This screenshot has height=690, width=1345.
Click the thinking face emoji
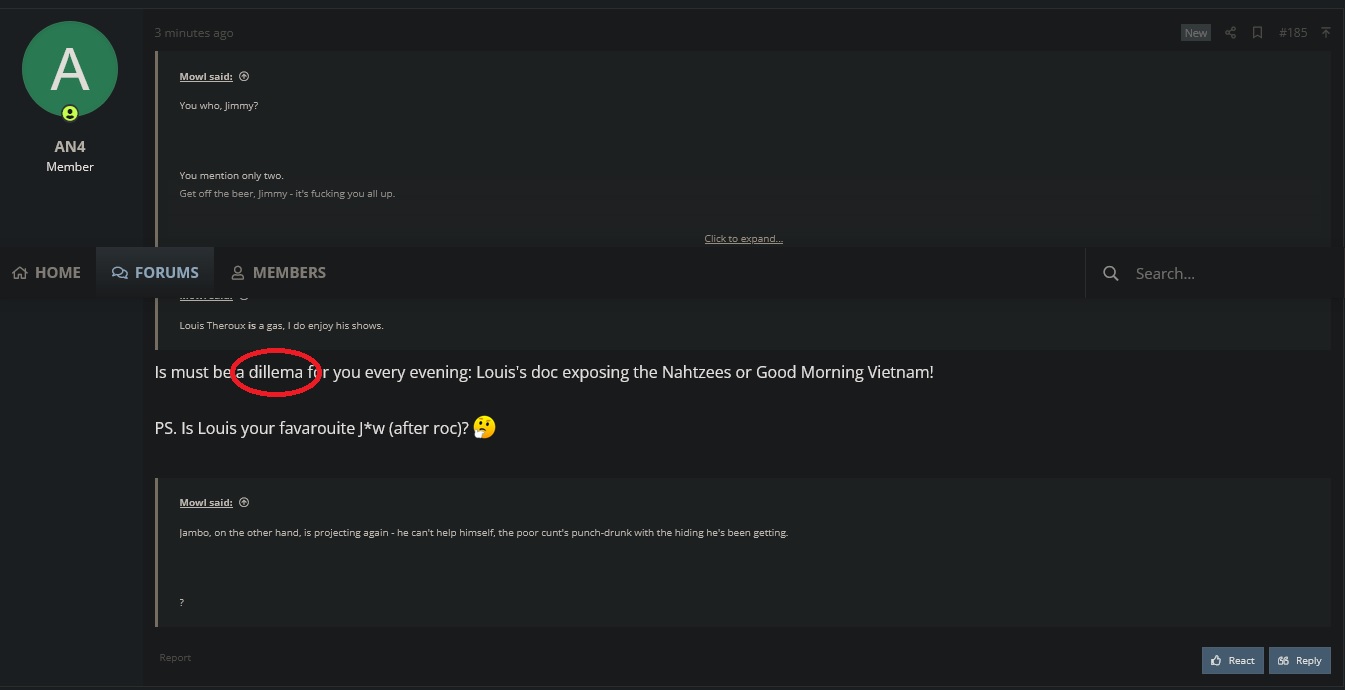point(484,428)
